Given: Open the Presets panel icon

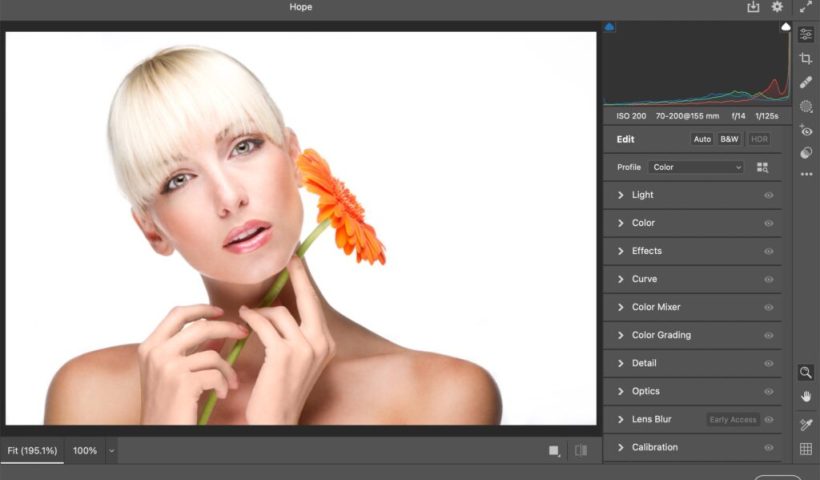Looking at the screenshot, I should click(806, 154).
